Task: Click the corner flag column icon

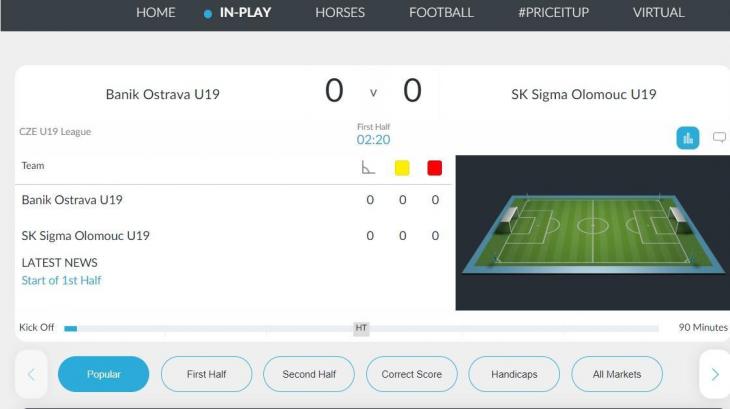Action: point(369,167)
